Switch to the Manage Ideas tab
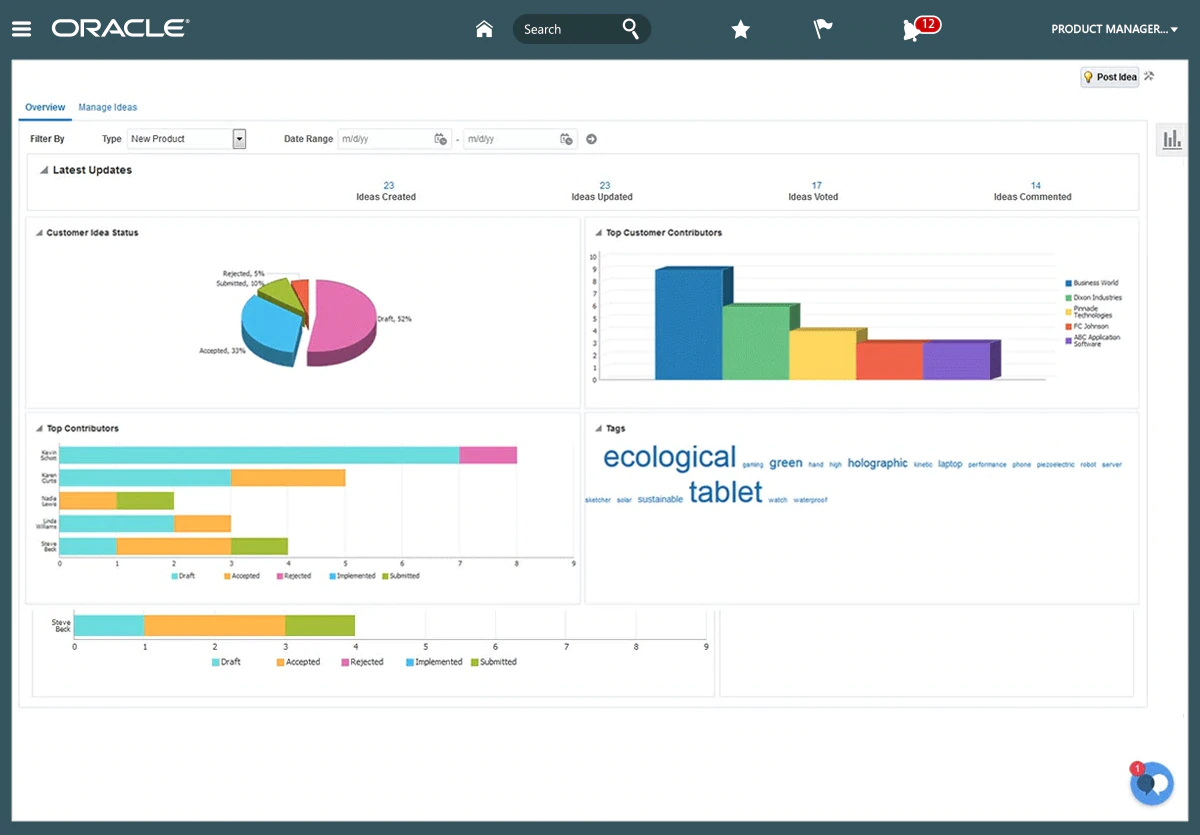 coord(107,107)
